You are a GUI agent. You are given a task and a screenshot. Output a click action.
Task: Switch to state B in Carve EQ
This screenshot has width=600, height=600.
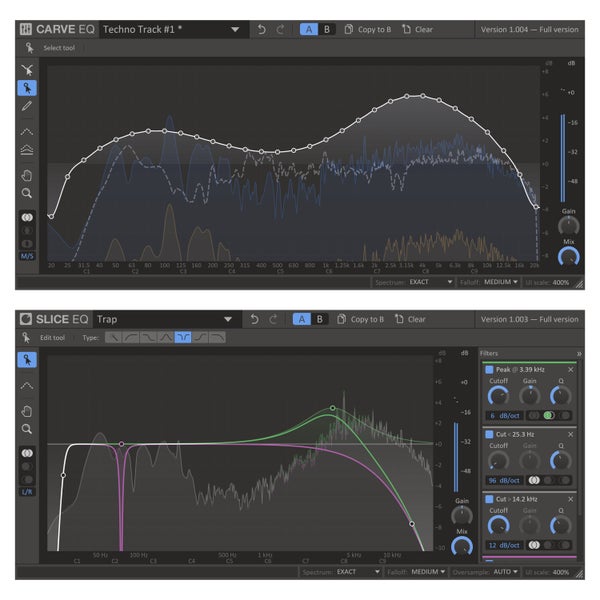(327, 29)
